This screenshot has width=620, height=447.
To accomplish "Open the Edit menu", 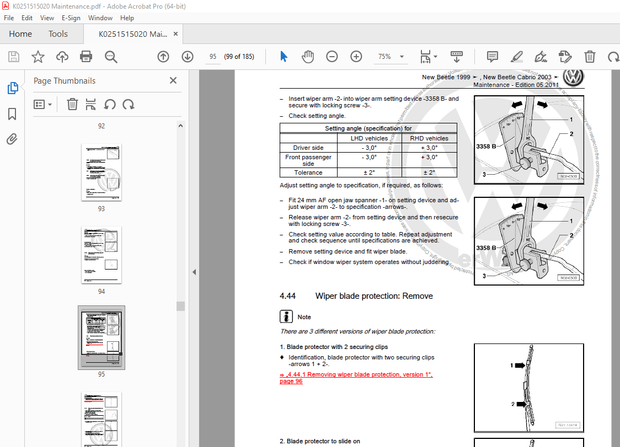I will (x=27, y=18).
